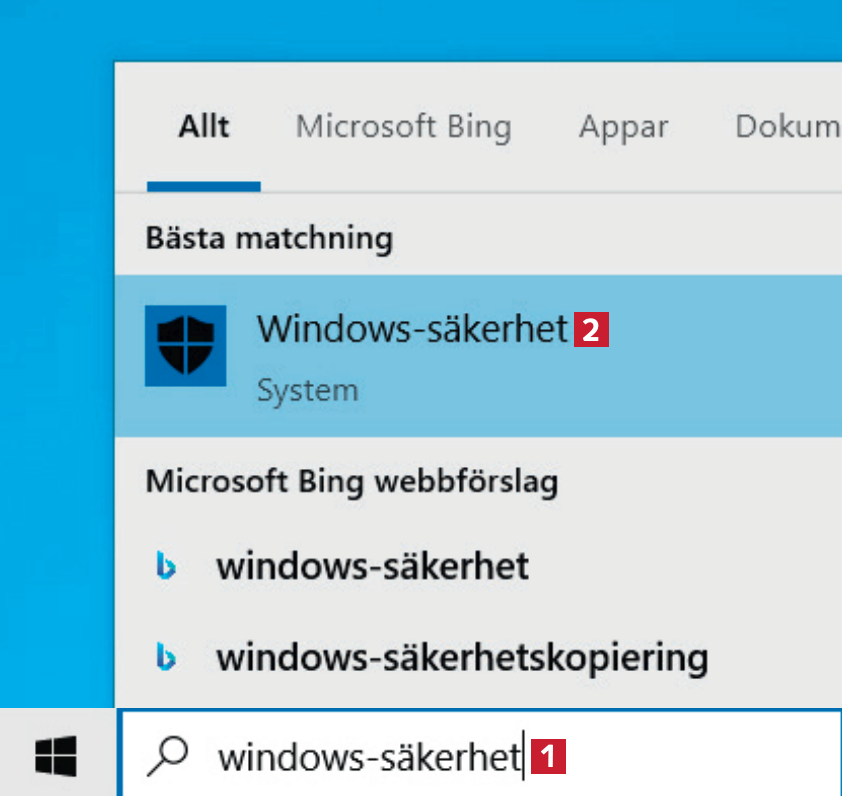The width and height of the screenshot is (842, 796).
Task: Click the System label under Windows-säkerhet
Action: [x=307, y=389]
